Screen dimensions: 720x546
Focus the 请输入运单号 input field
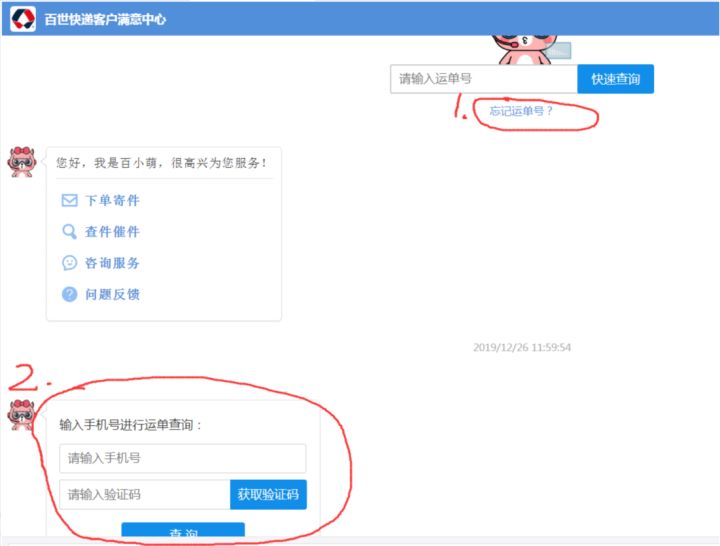point(484,79)
